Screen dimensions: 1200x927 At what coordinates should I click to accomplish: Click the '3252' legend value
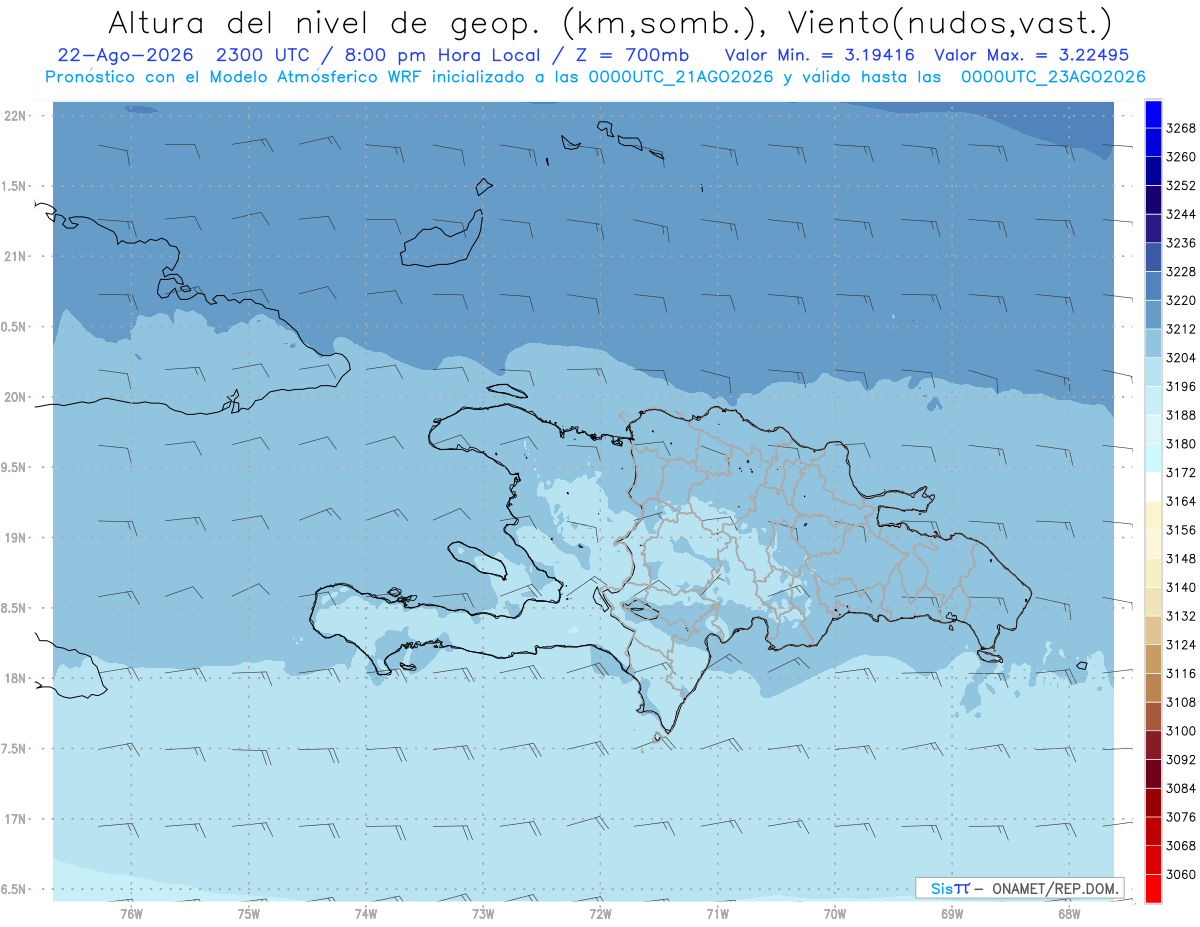tap(1181, 186)
